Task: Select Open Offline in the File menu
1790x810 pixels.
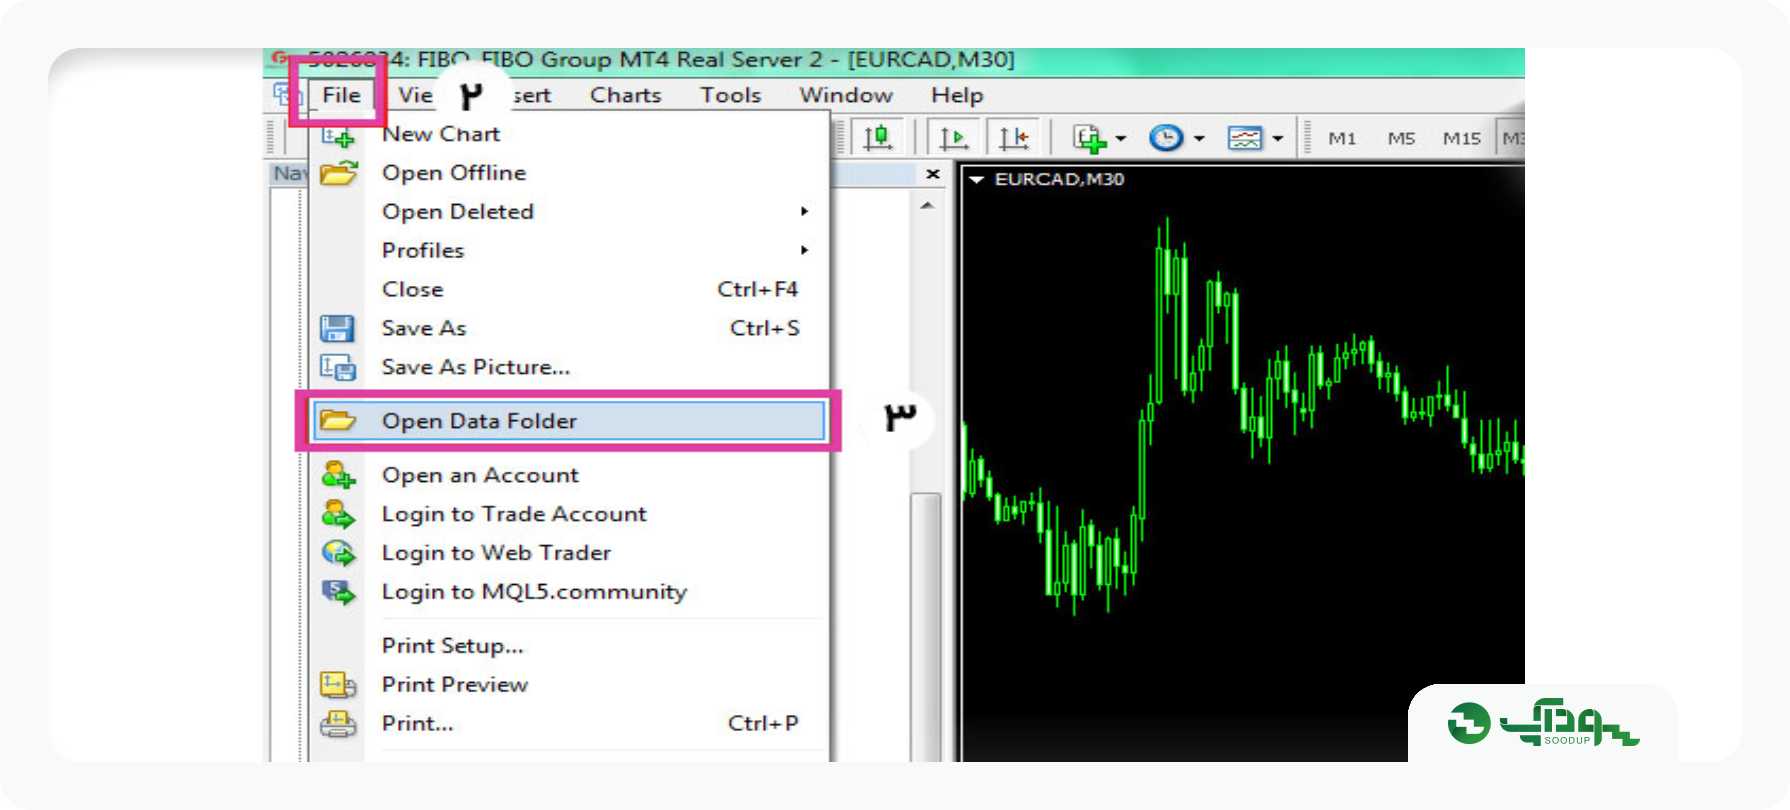Action: point(568,173)
